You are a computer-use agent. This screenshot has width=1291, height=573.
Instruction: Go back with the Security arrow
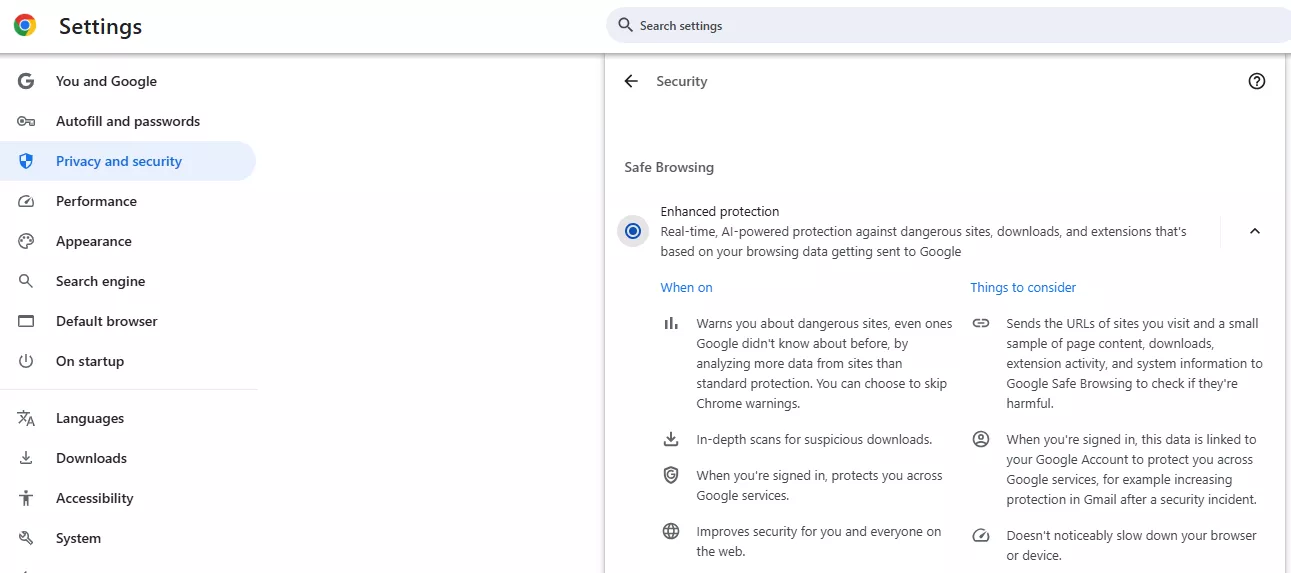[631, 81]
